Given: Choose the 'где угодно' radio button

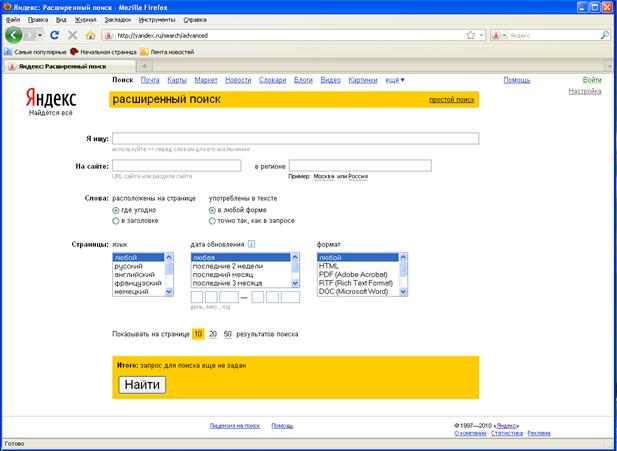Looking at the screenshot, I should 116,210.
